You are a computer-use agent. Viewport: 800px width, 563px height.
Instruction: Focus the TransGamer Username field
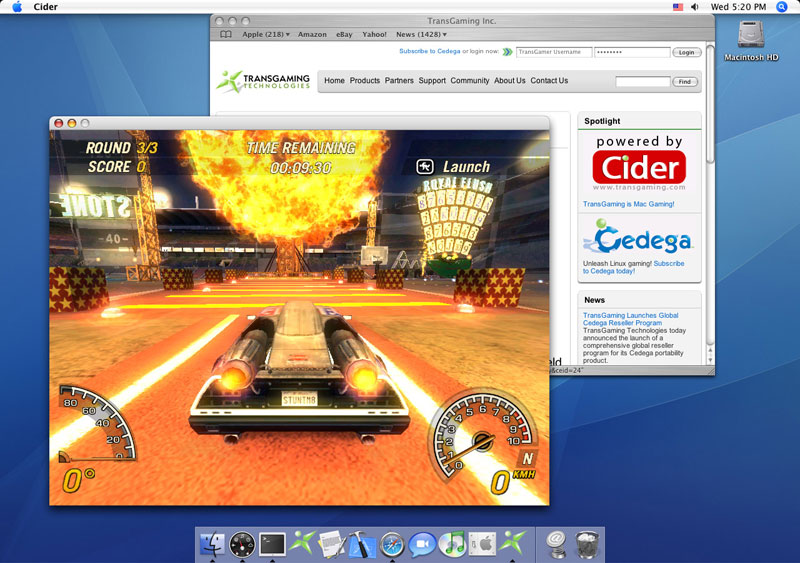click(554, 52)
